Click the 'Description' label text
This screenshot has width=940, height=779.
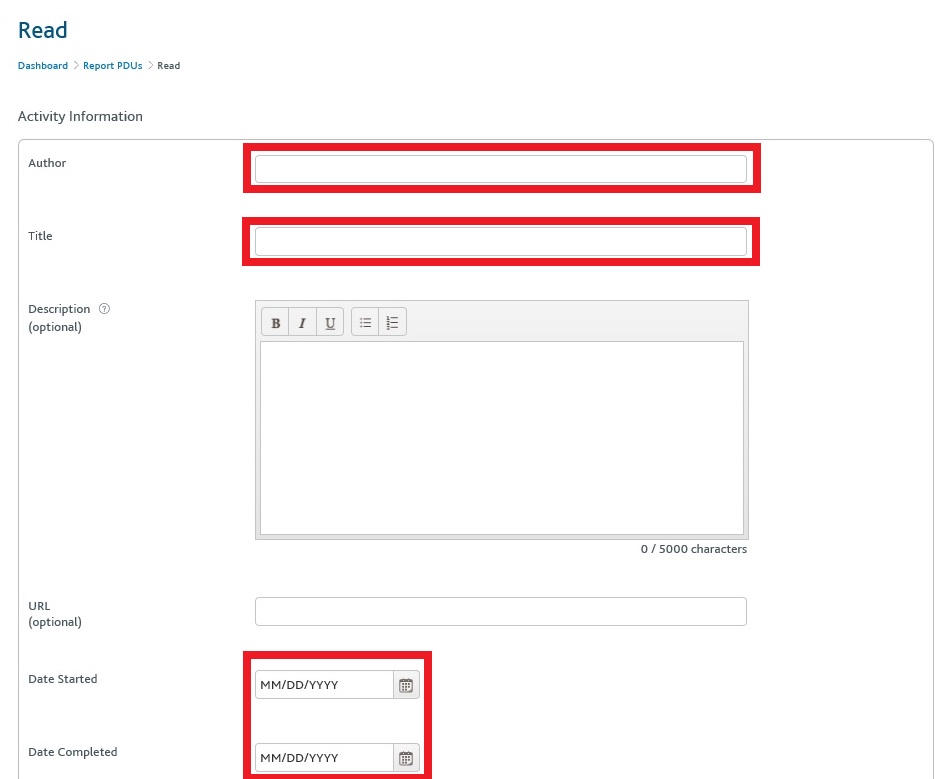[x=59, y=309]
